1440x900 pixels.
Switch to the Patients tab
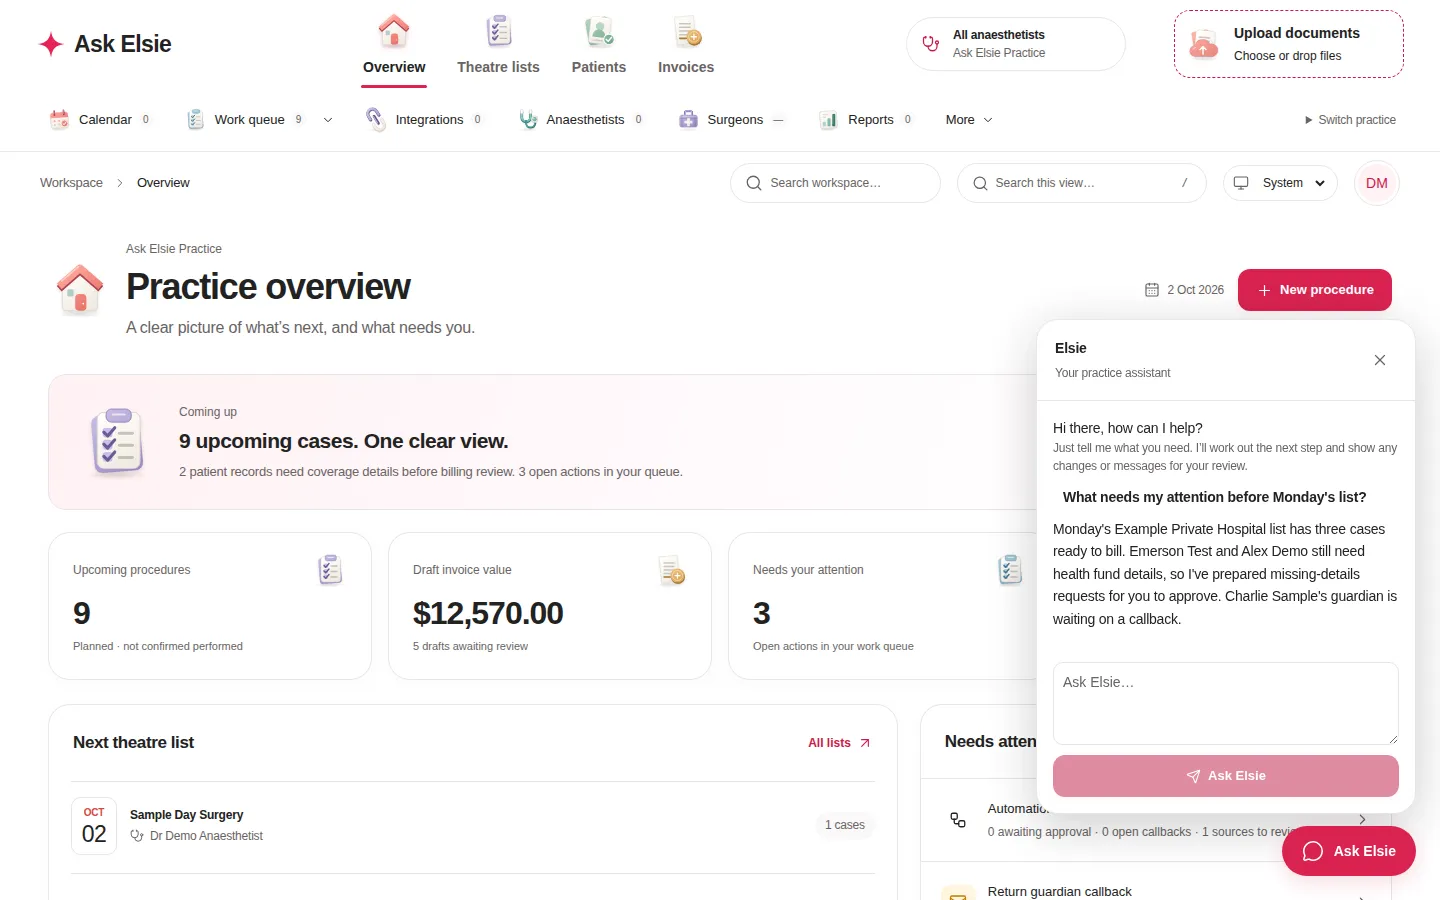coord(599,46)
